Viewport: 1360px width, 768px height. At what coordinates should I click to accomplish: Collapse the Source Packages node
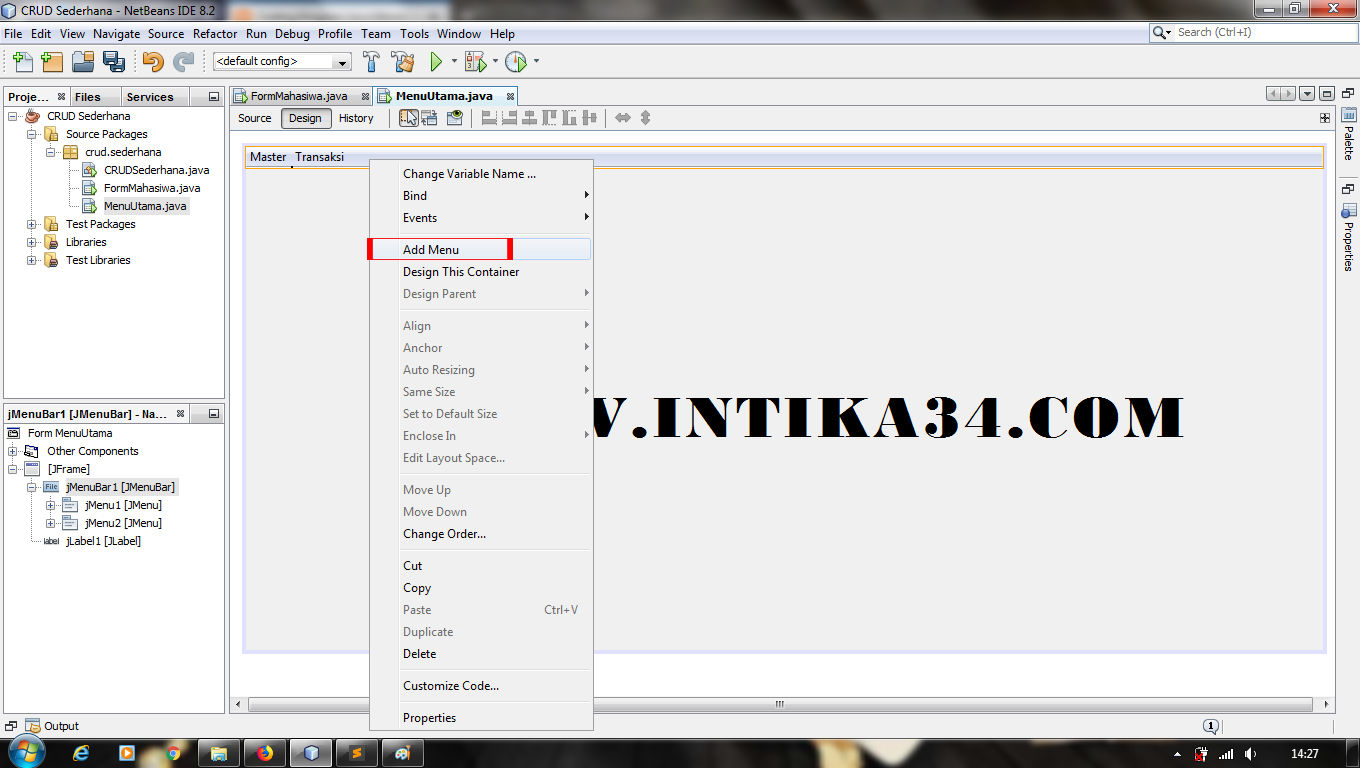click(x=33, y=134)
